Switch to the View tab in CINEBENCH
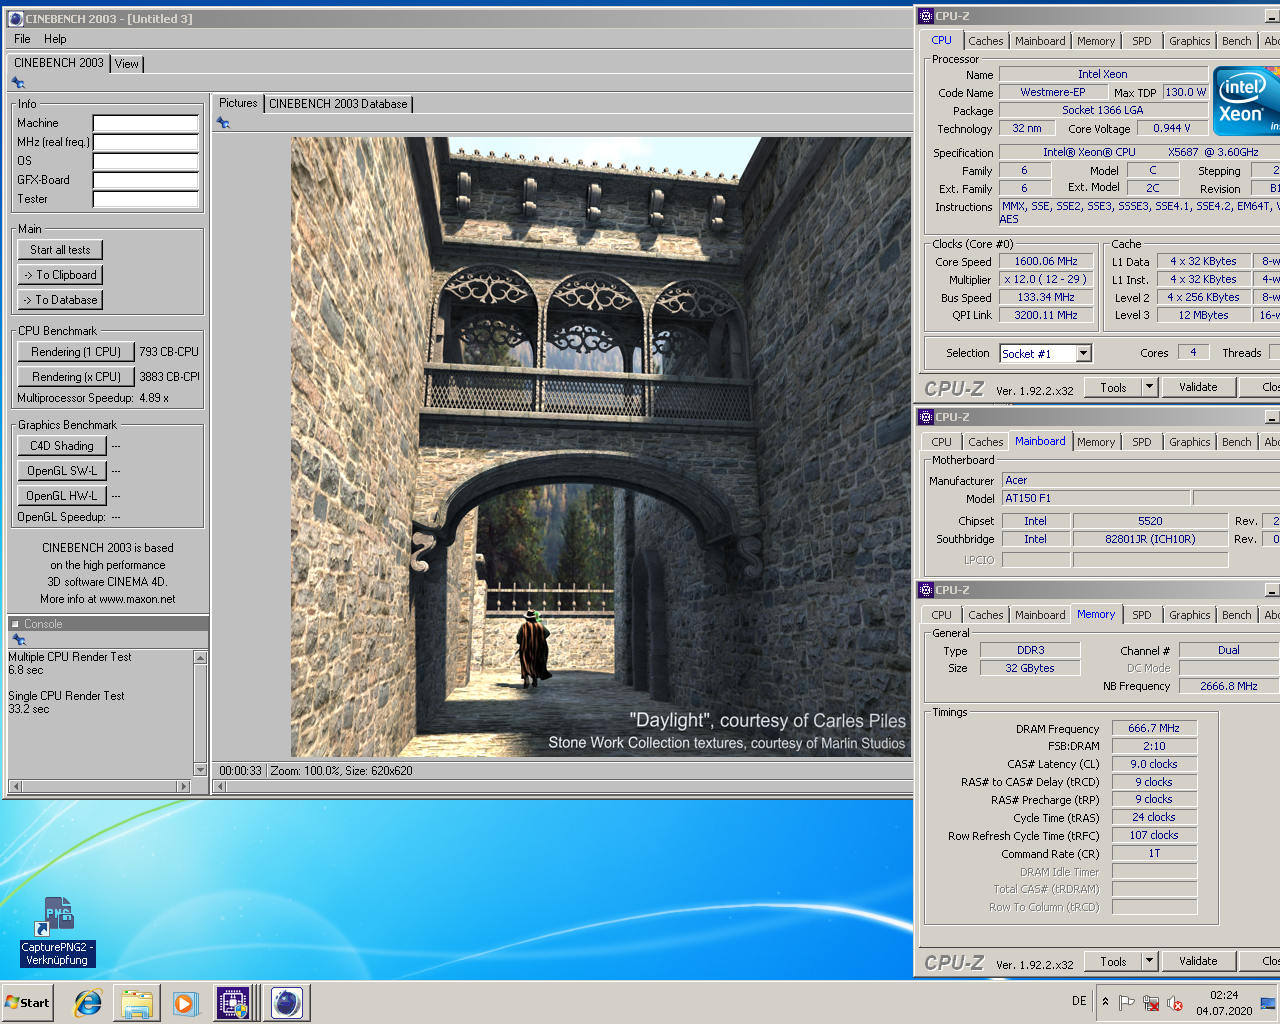This screenshot has width=1280, height=1024. [127, 63]
